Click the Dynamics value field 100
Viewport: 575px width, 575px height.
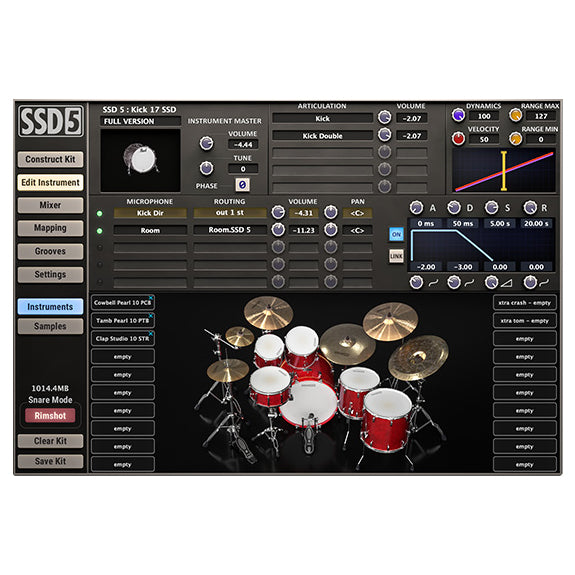[484, 116]
